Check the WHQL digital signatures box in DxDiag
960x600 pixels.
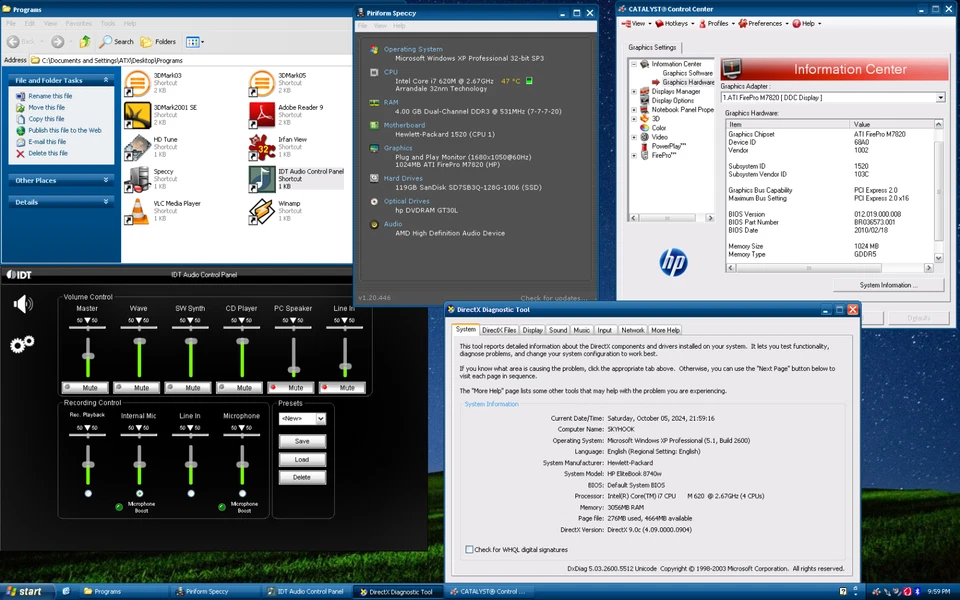click(469, 549)
